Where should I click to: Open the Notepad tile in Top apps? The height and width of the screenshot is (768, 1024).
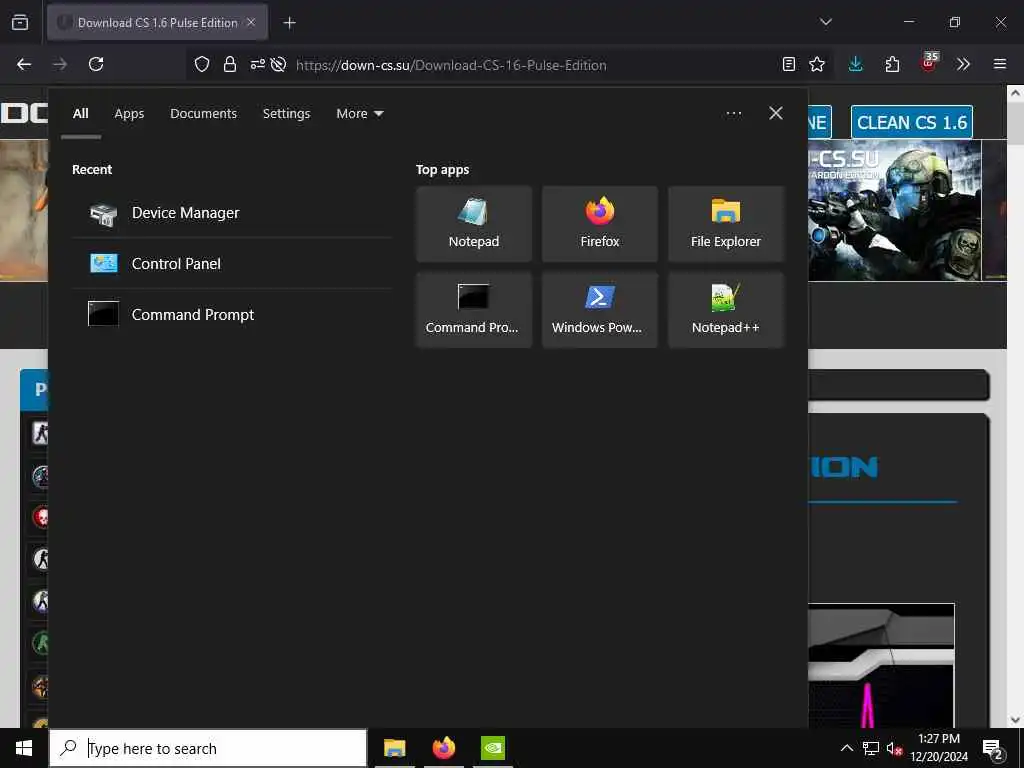tap(474, 224)
